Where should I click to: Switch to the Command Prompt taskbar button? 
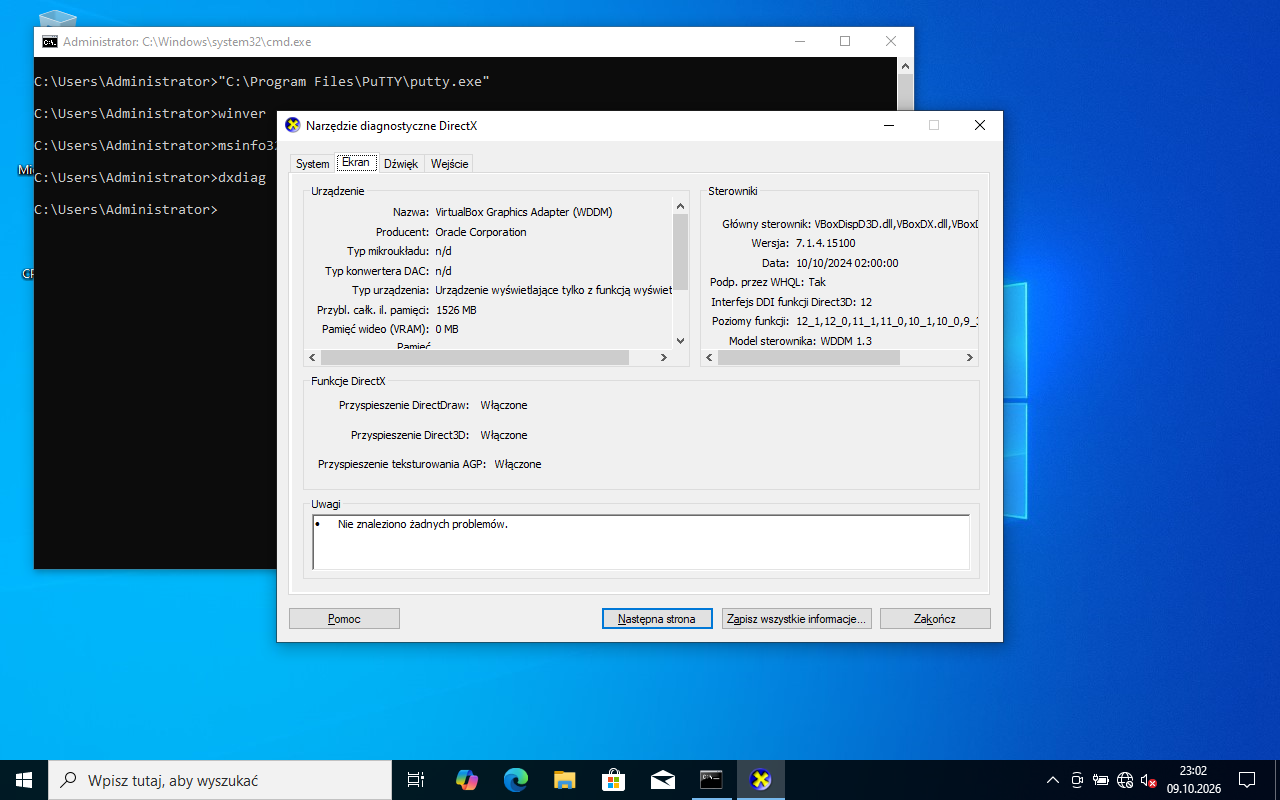pyautogui.click(x=711, y=779)
